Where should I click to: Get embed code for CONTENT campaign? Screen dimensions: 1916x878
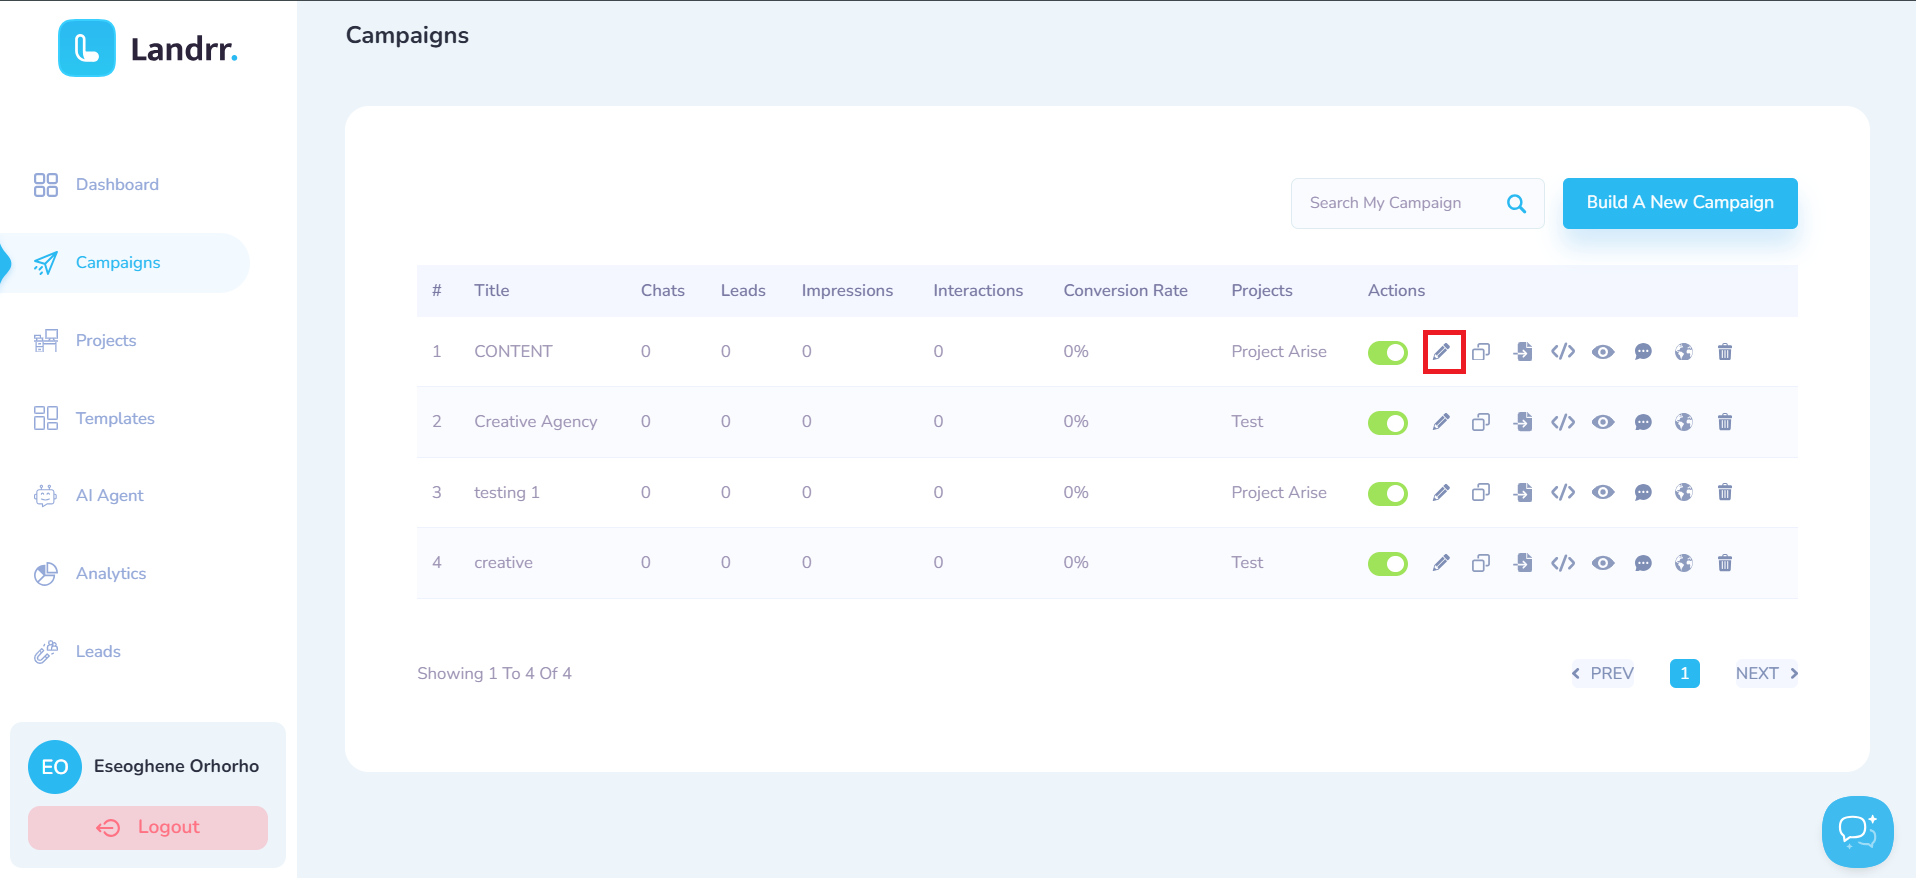pyautogui.click(x=1563, y=352)
